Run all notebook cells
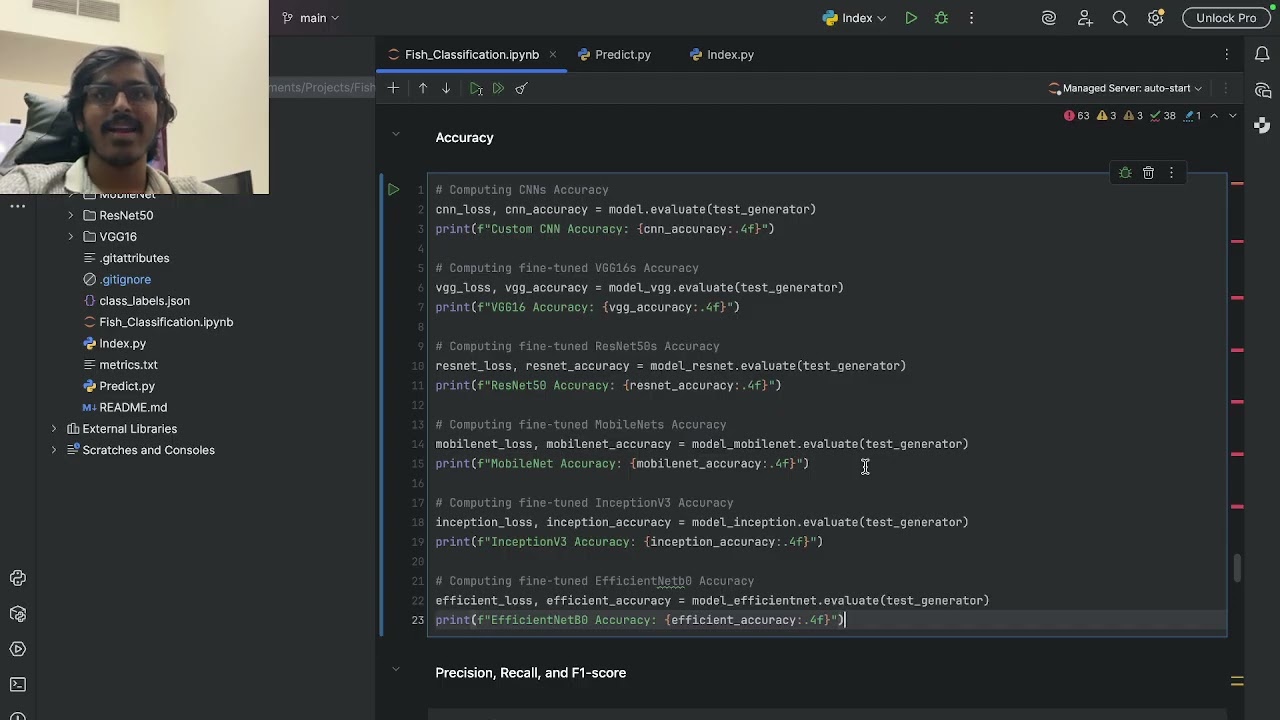 (498, 88)
